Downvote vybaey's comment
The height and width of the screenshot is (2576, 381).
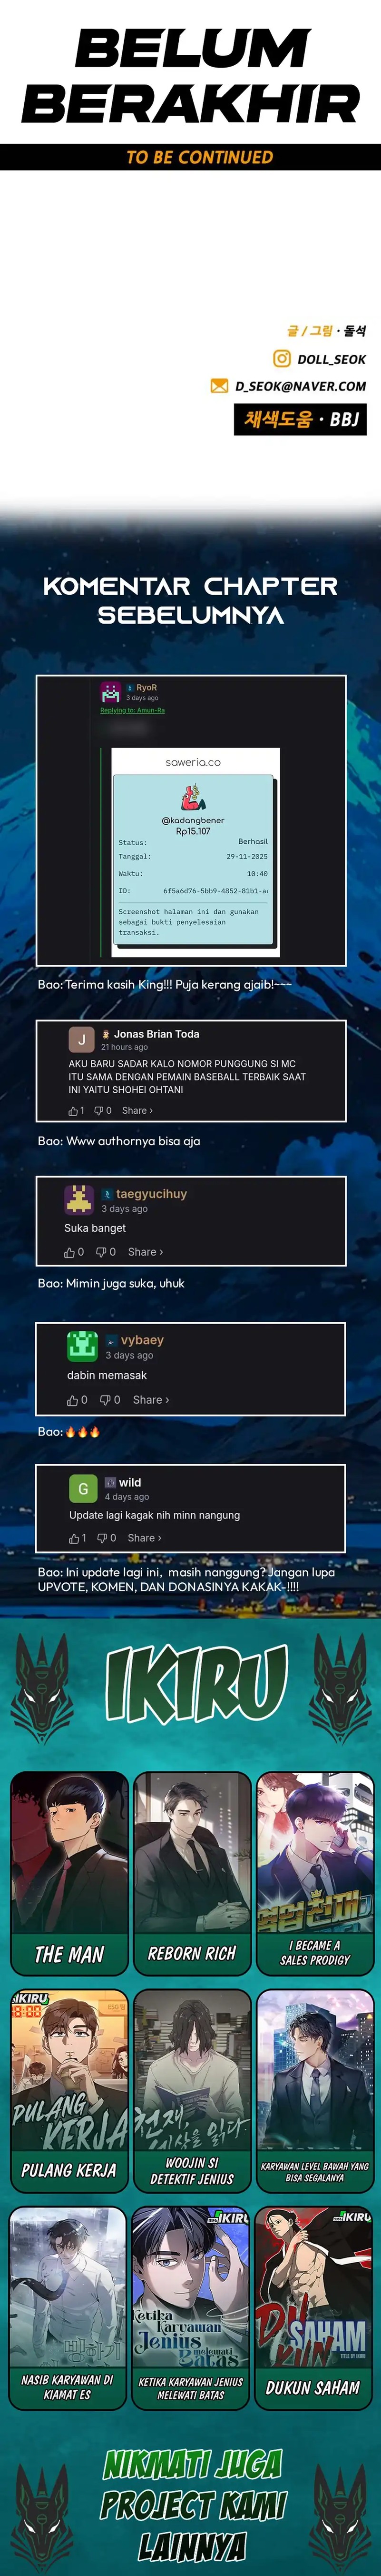point(110,1399)
